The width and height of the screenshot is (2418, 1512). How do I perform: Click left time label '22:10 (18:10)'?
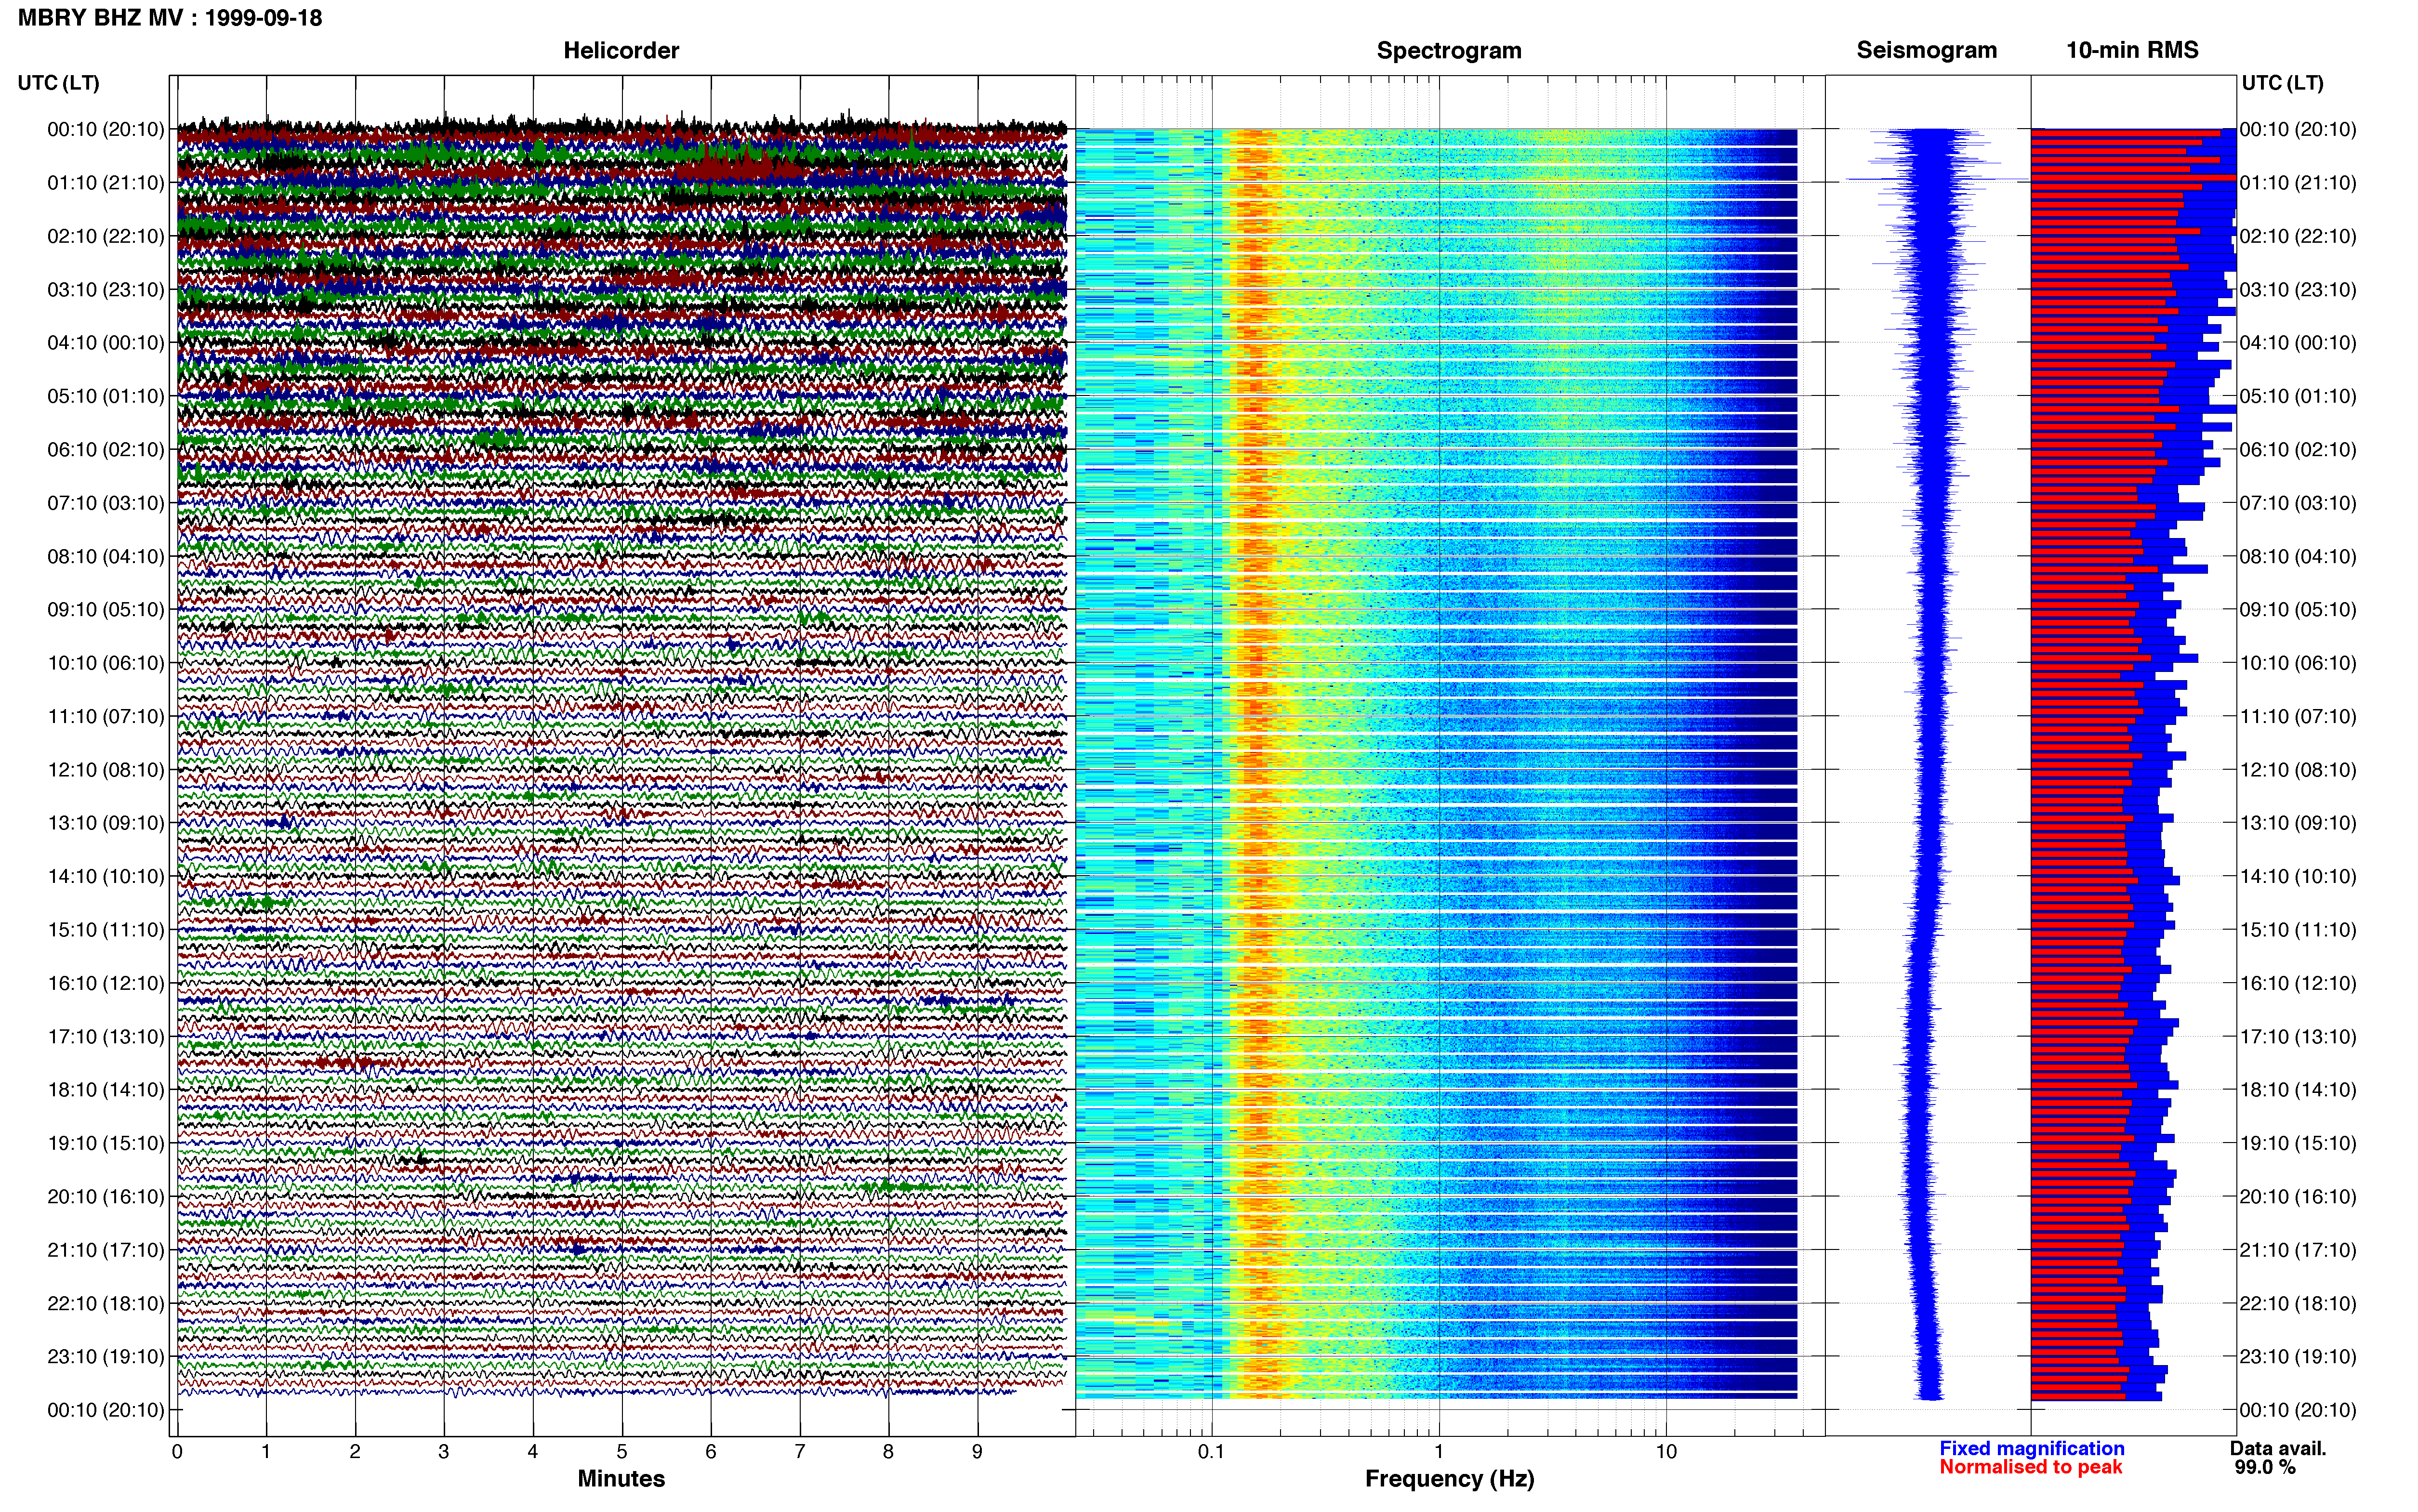[x=106, y=1303]
